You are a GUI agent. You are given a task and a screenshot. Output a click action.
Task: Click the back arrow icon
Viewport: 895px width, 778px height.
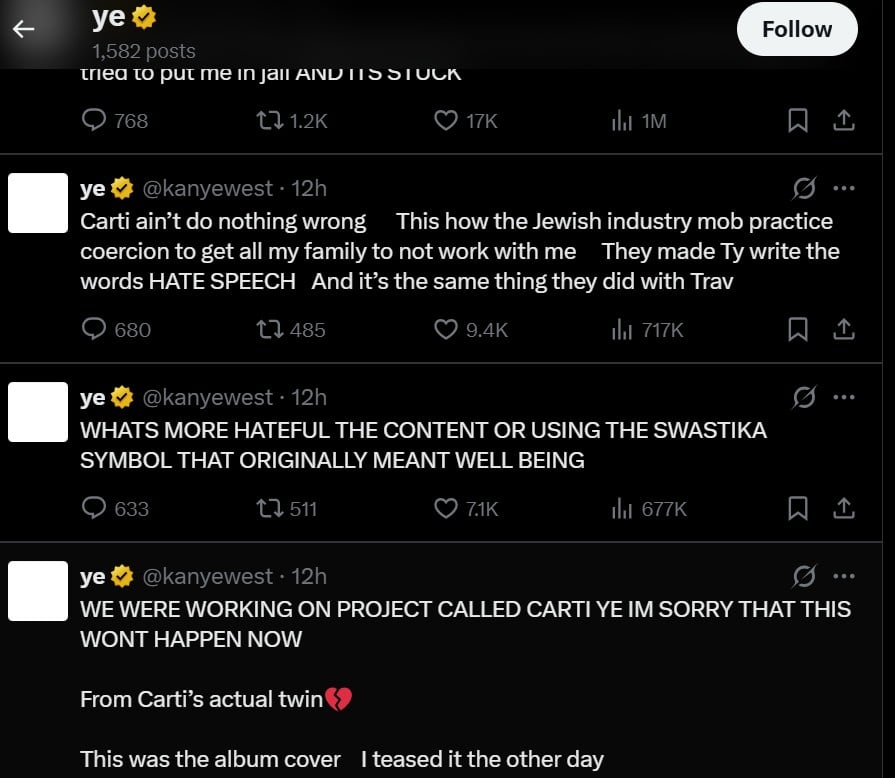click(x=23, y=29)
